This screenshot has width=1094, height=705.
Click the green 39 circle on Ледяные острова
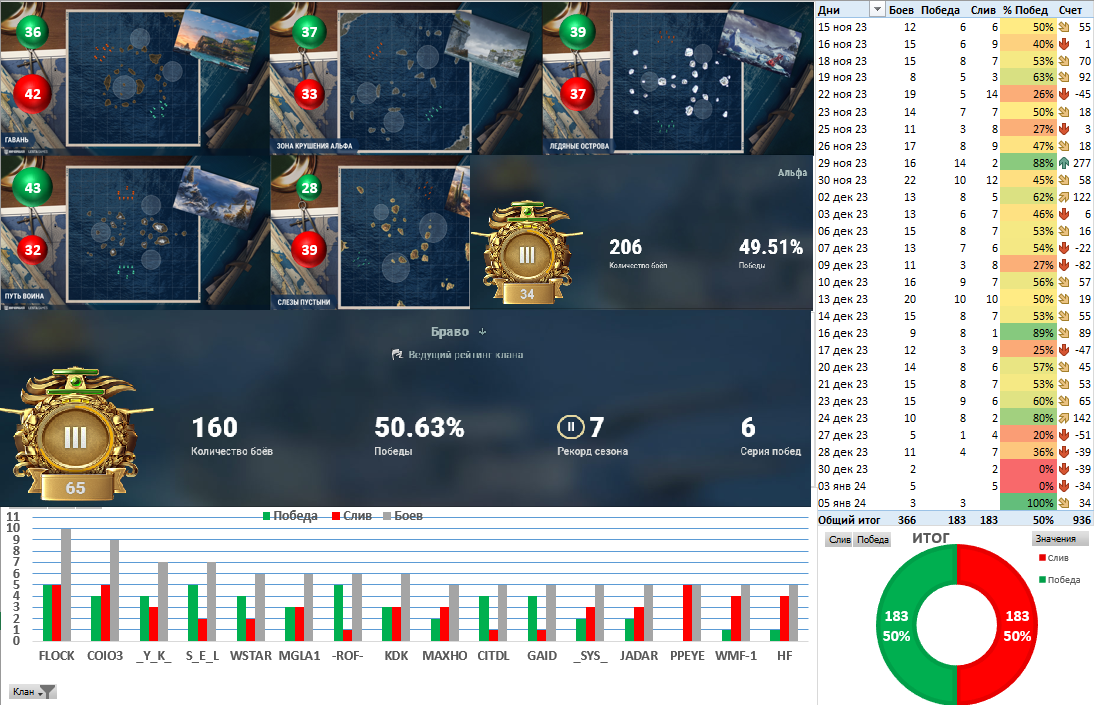tap(578, 31)
